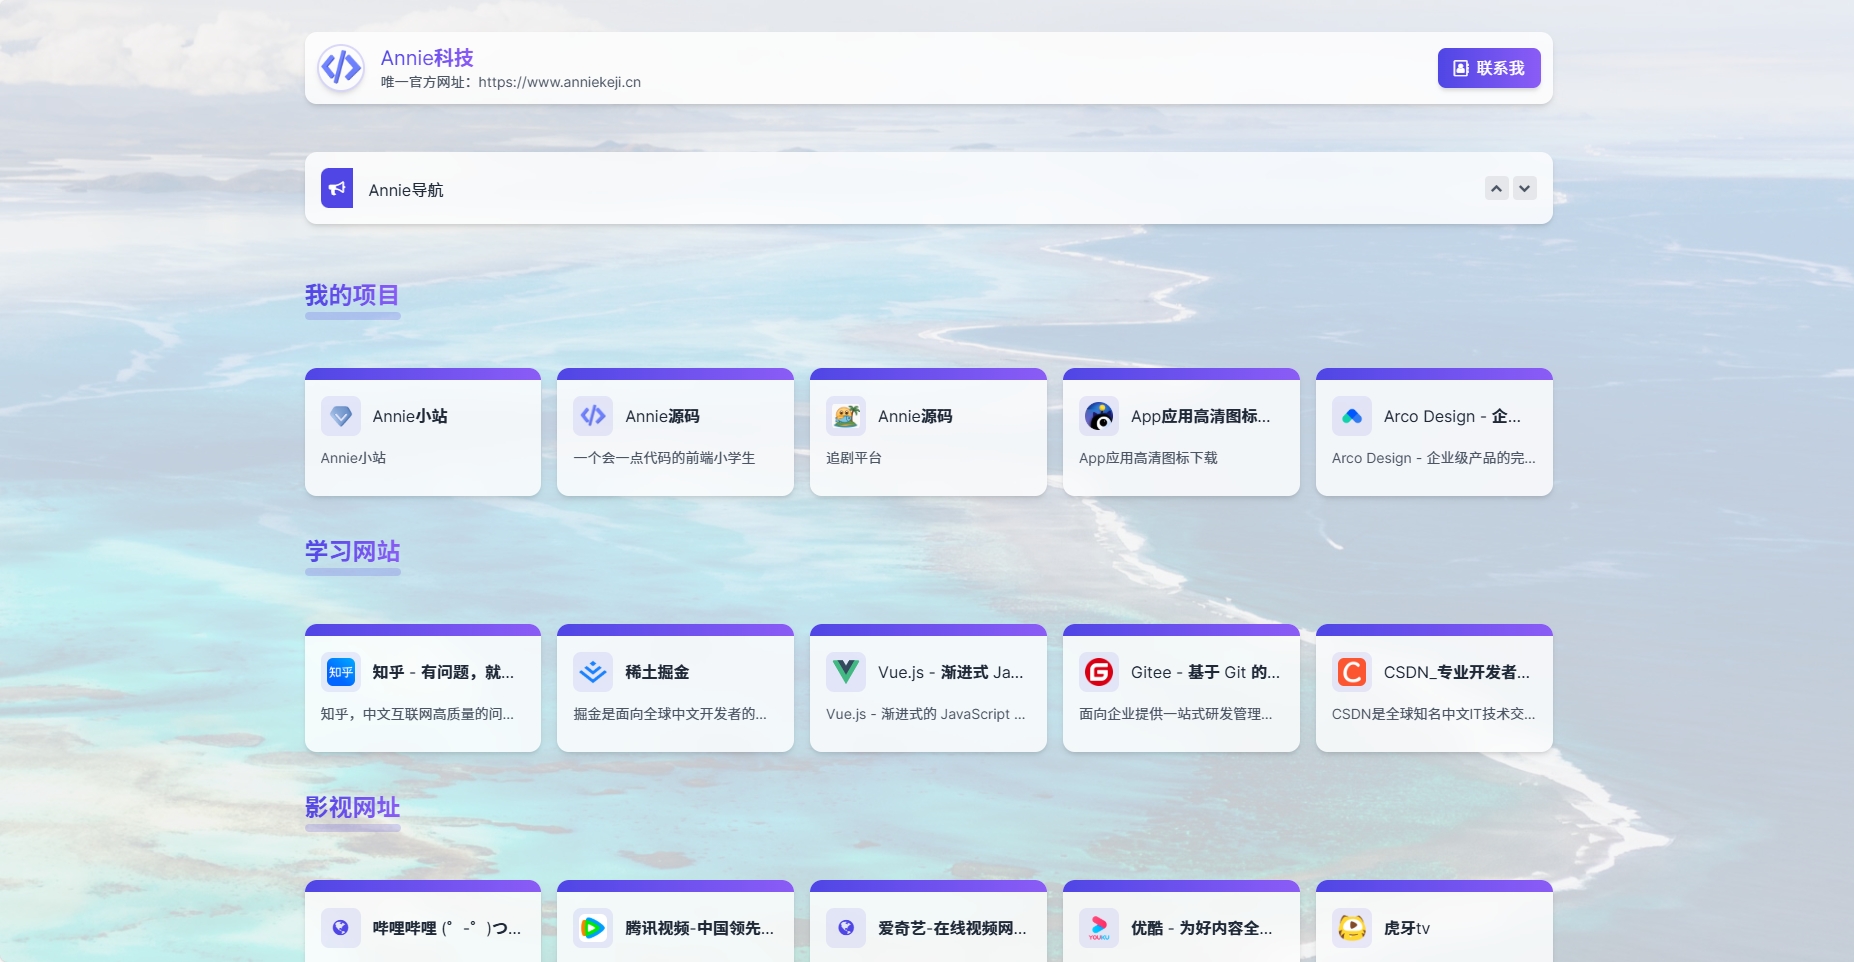Click the App应用高清图标... card title
Viewport: 1854px width, 962px height.
pyautogui.click(x=1201, y=416)
